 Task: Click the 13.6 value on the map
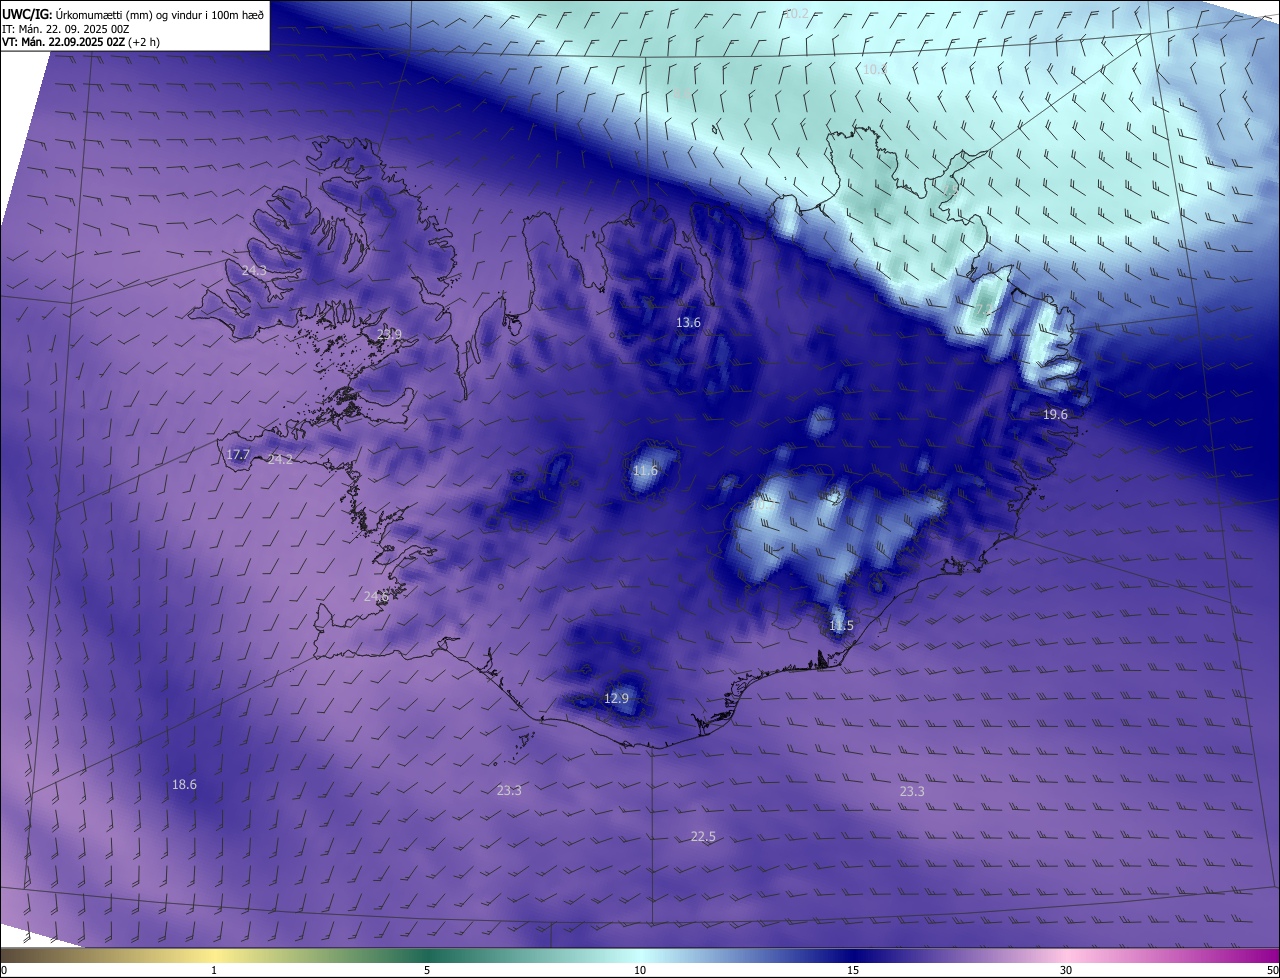tap(688, 323)
